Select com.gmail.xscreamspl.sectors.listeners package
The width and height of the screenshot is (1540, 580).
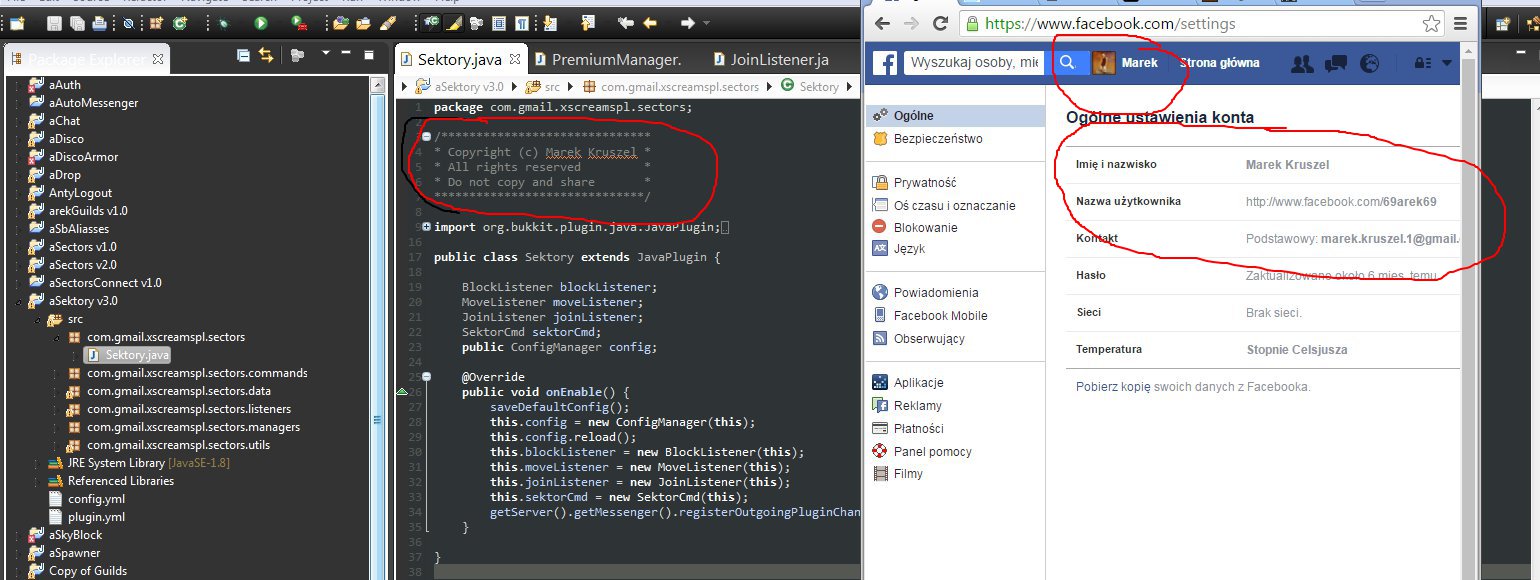click(189, 409)
